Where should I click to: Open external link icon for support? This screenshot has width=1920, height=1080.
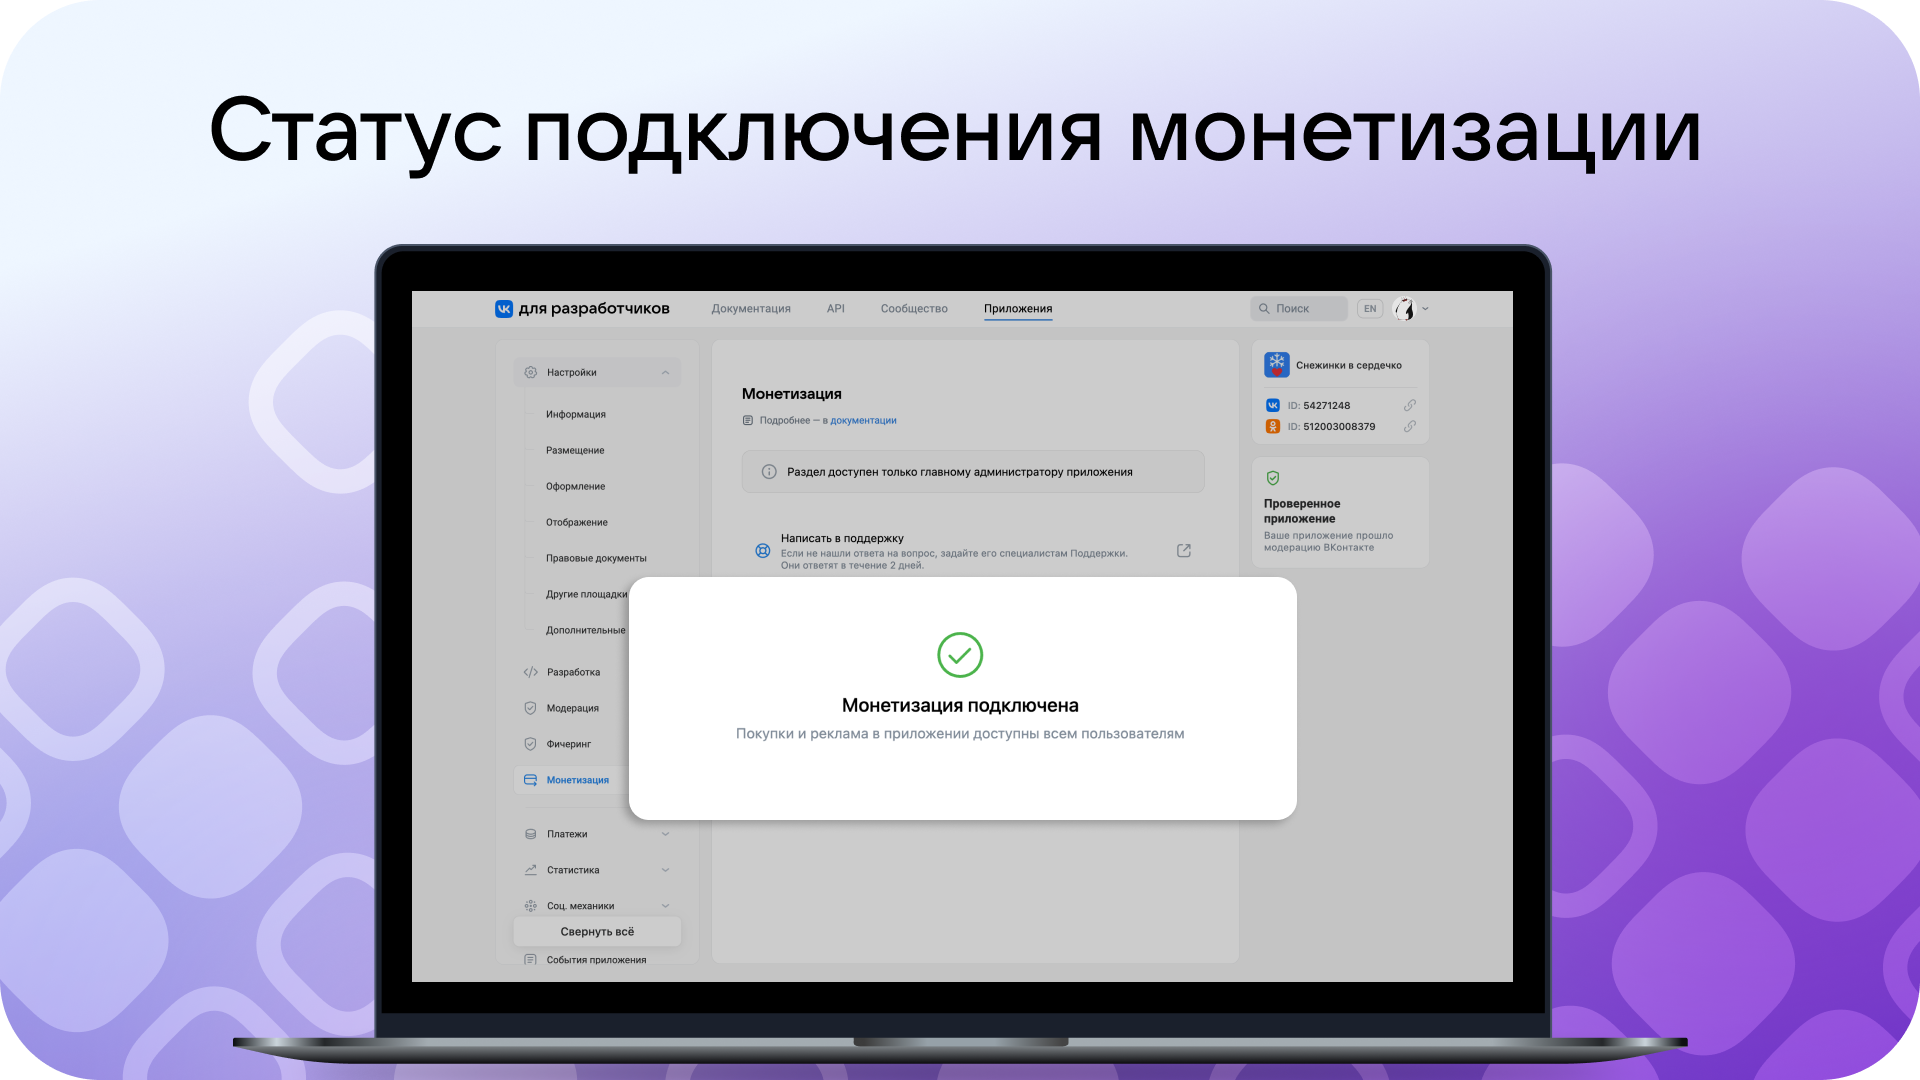[1184, 551]
